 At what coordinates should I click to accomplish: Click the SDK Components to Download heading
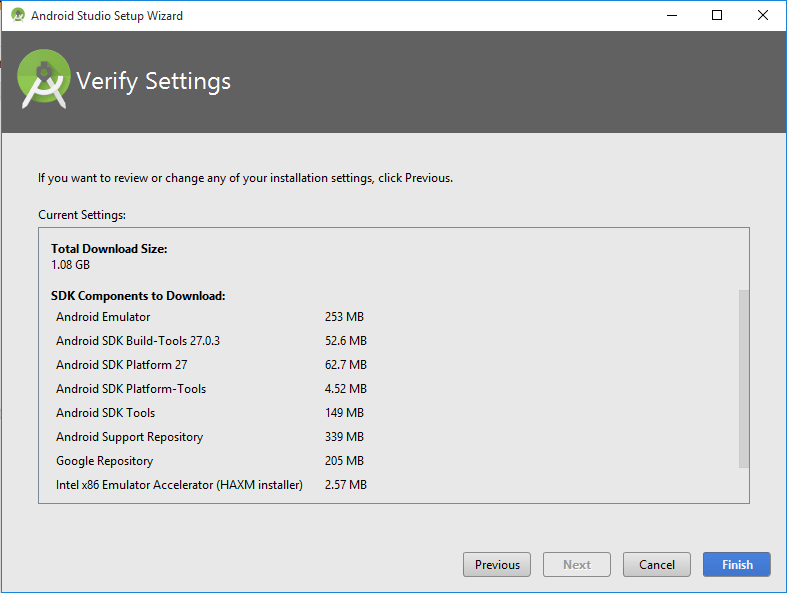coord(138,296)
